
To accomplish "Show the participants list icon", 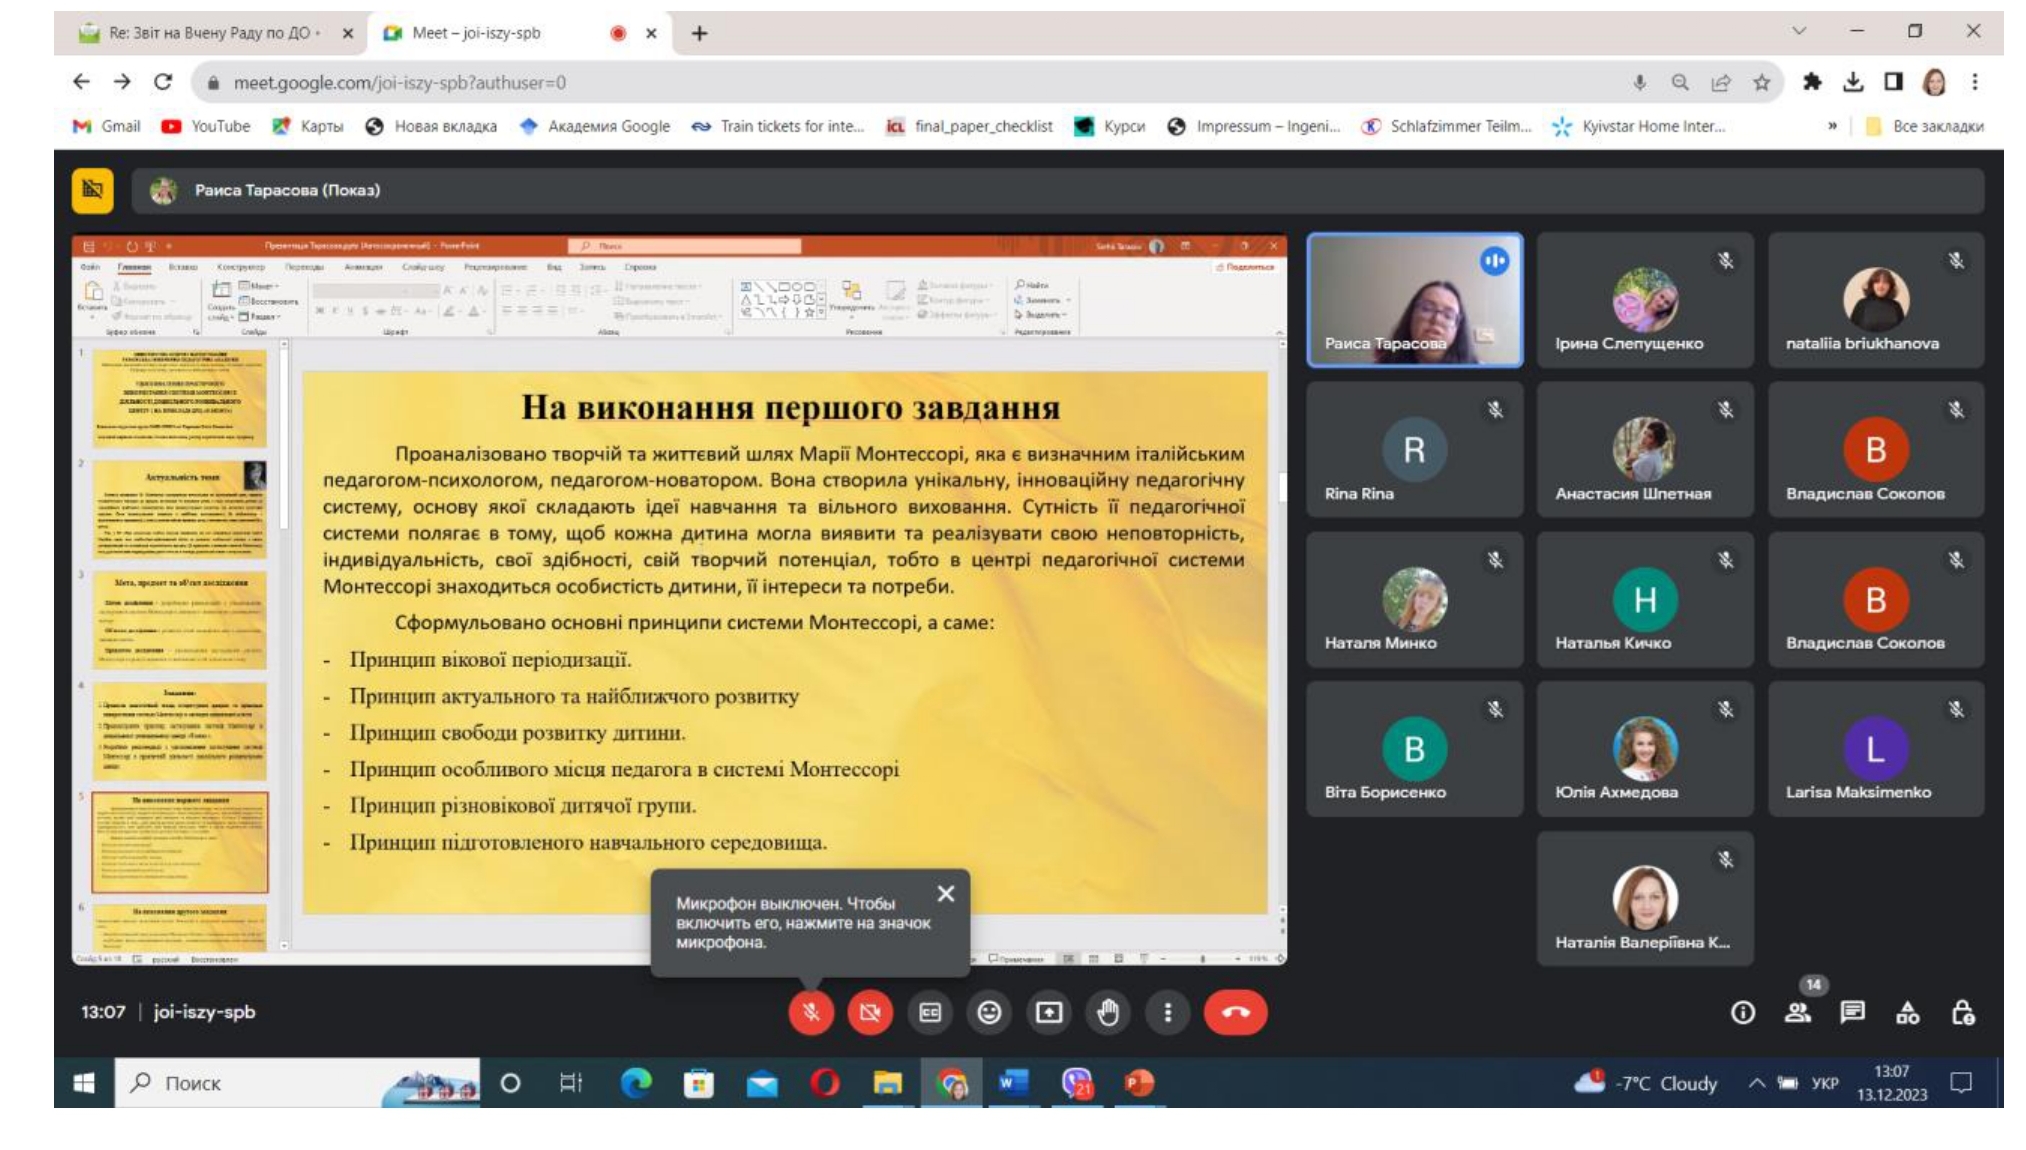I will pos(1798,1013).
